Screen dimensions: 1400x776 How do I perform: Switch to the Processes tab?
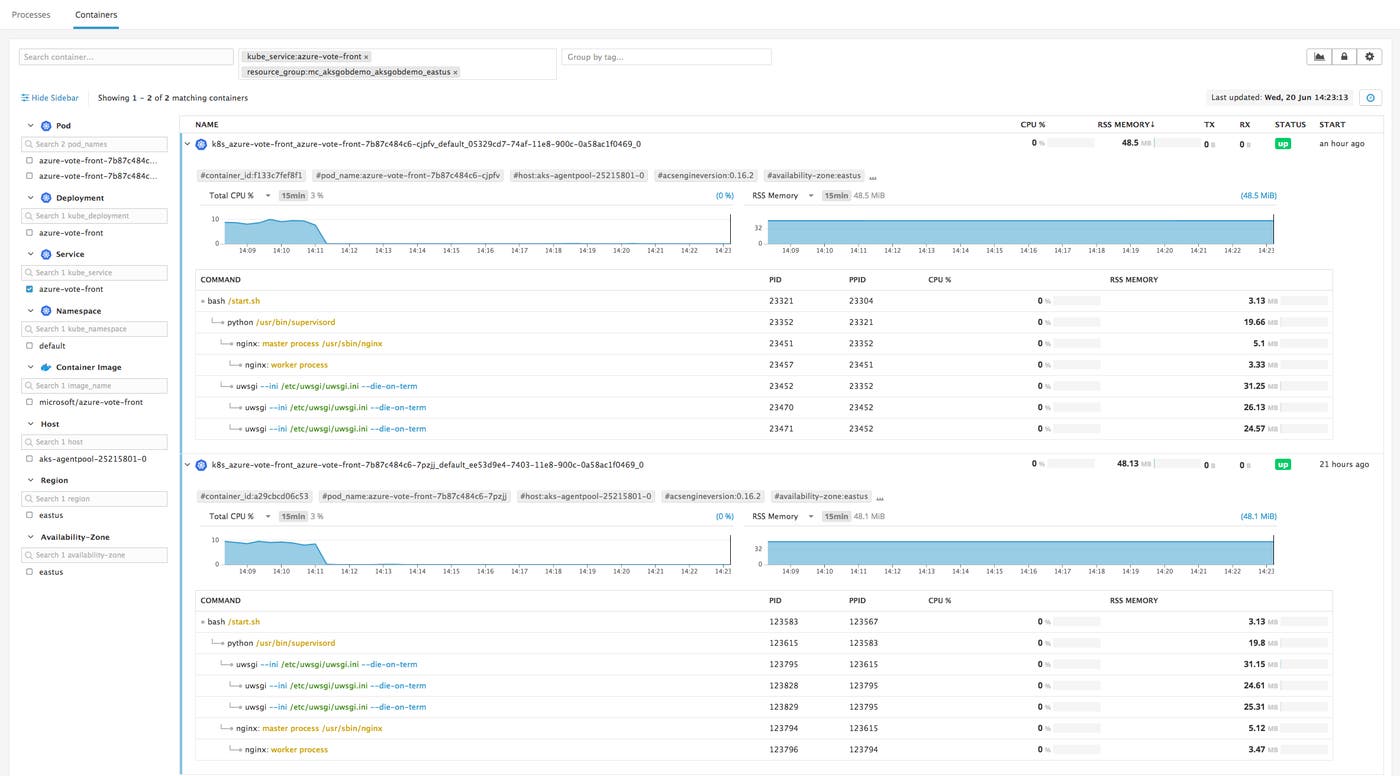coord(31,15)
